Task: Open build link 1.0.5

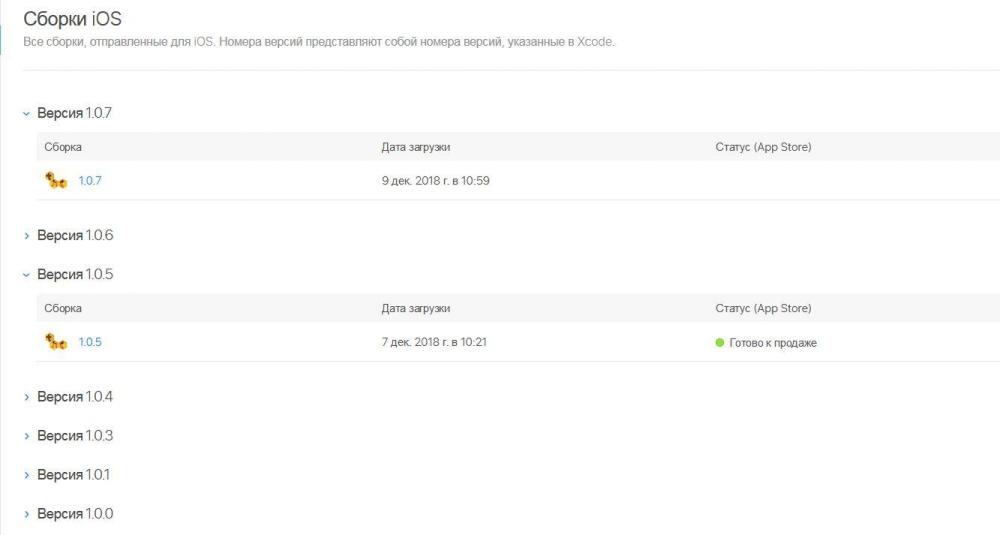Action: click(x=90, y=342)
